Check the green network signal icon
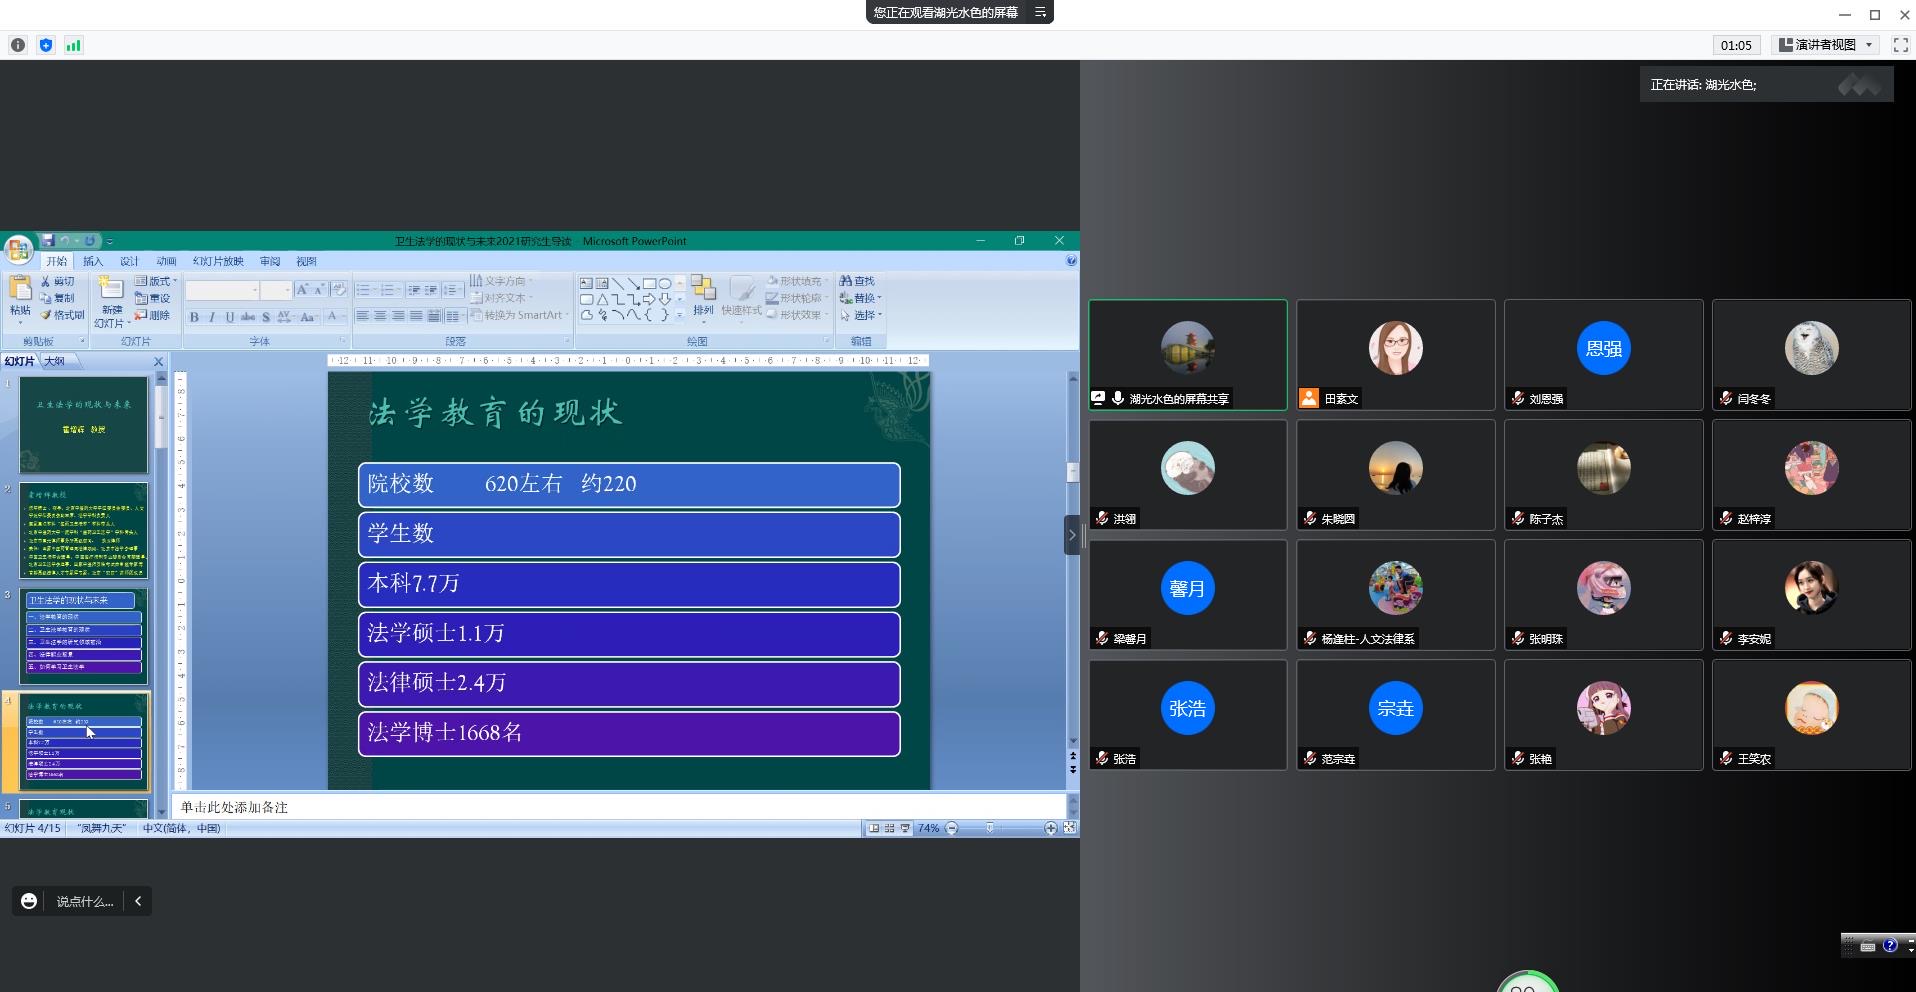Screen dimensions: 1916x992 (74, 45)
